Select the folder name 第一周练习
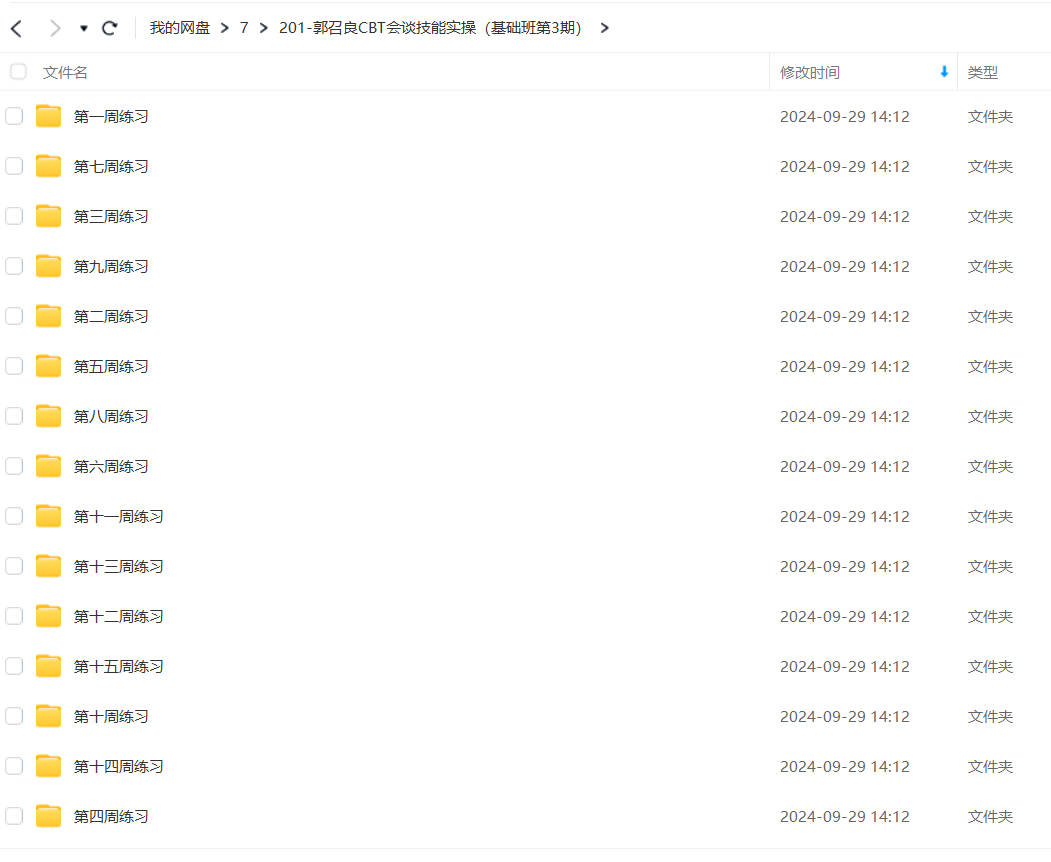1051x862 pixels. point(111,117)
